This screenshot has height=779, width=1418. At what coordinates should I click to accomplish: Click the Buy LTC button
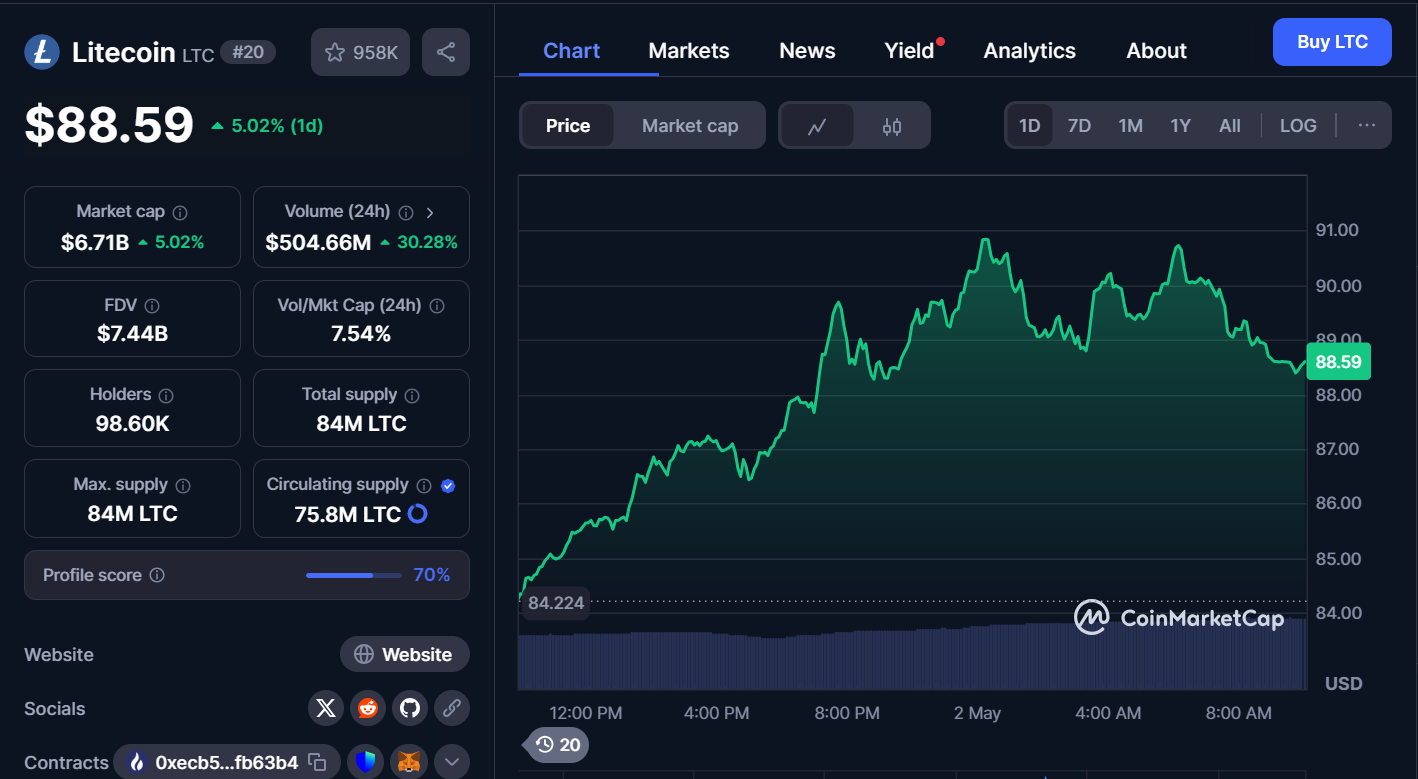1332,42
